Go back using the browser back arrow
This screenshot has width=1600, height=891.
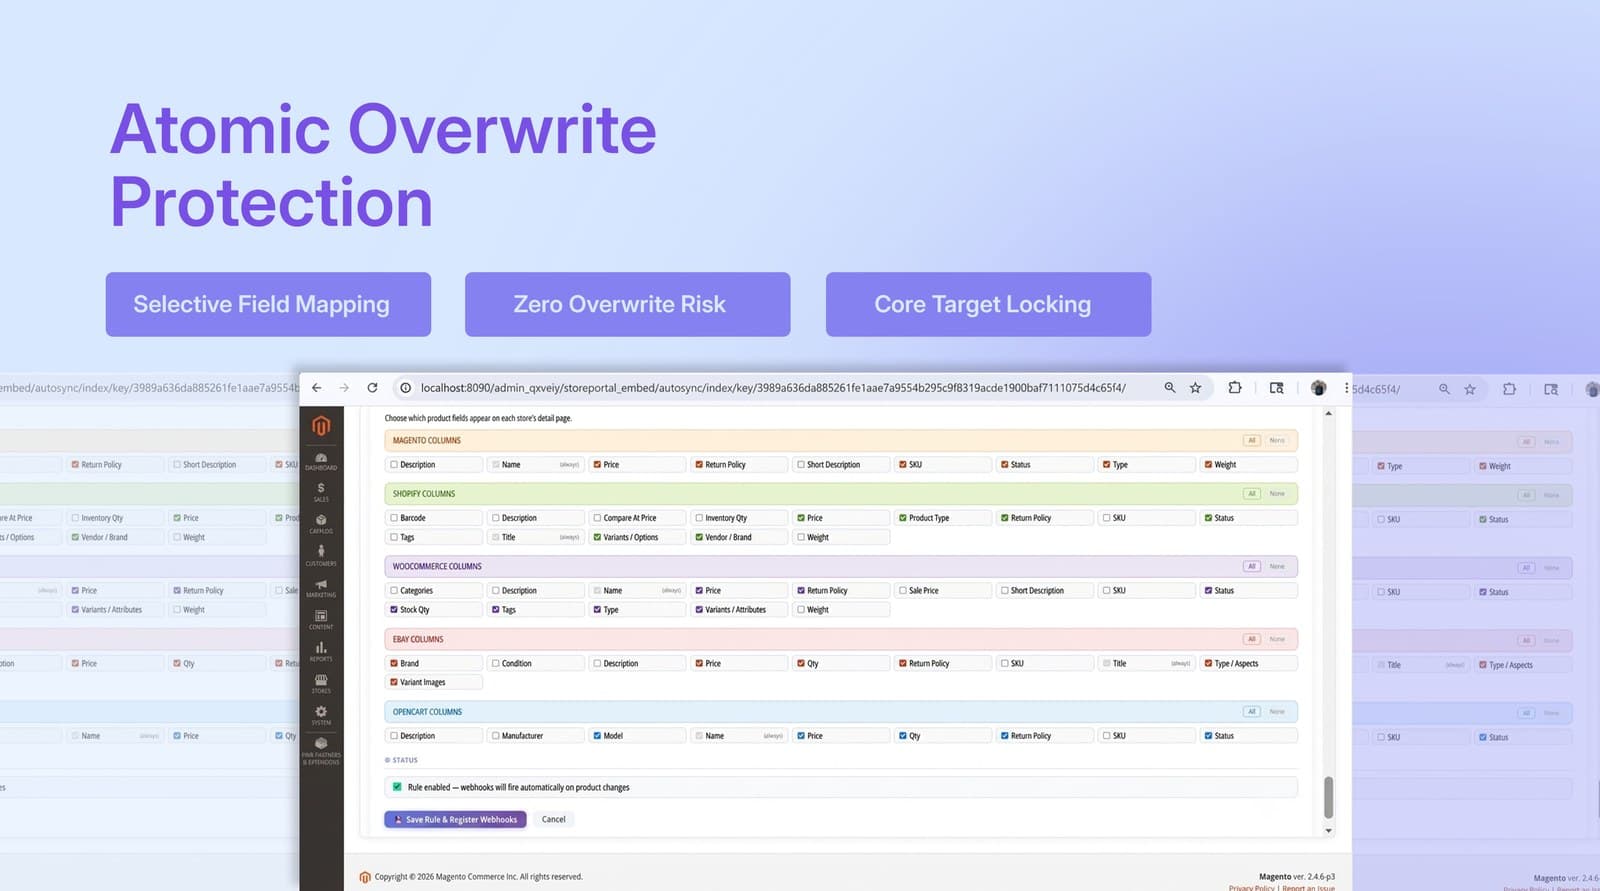[317, 388]
